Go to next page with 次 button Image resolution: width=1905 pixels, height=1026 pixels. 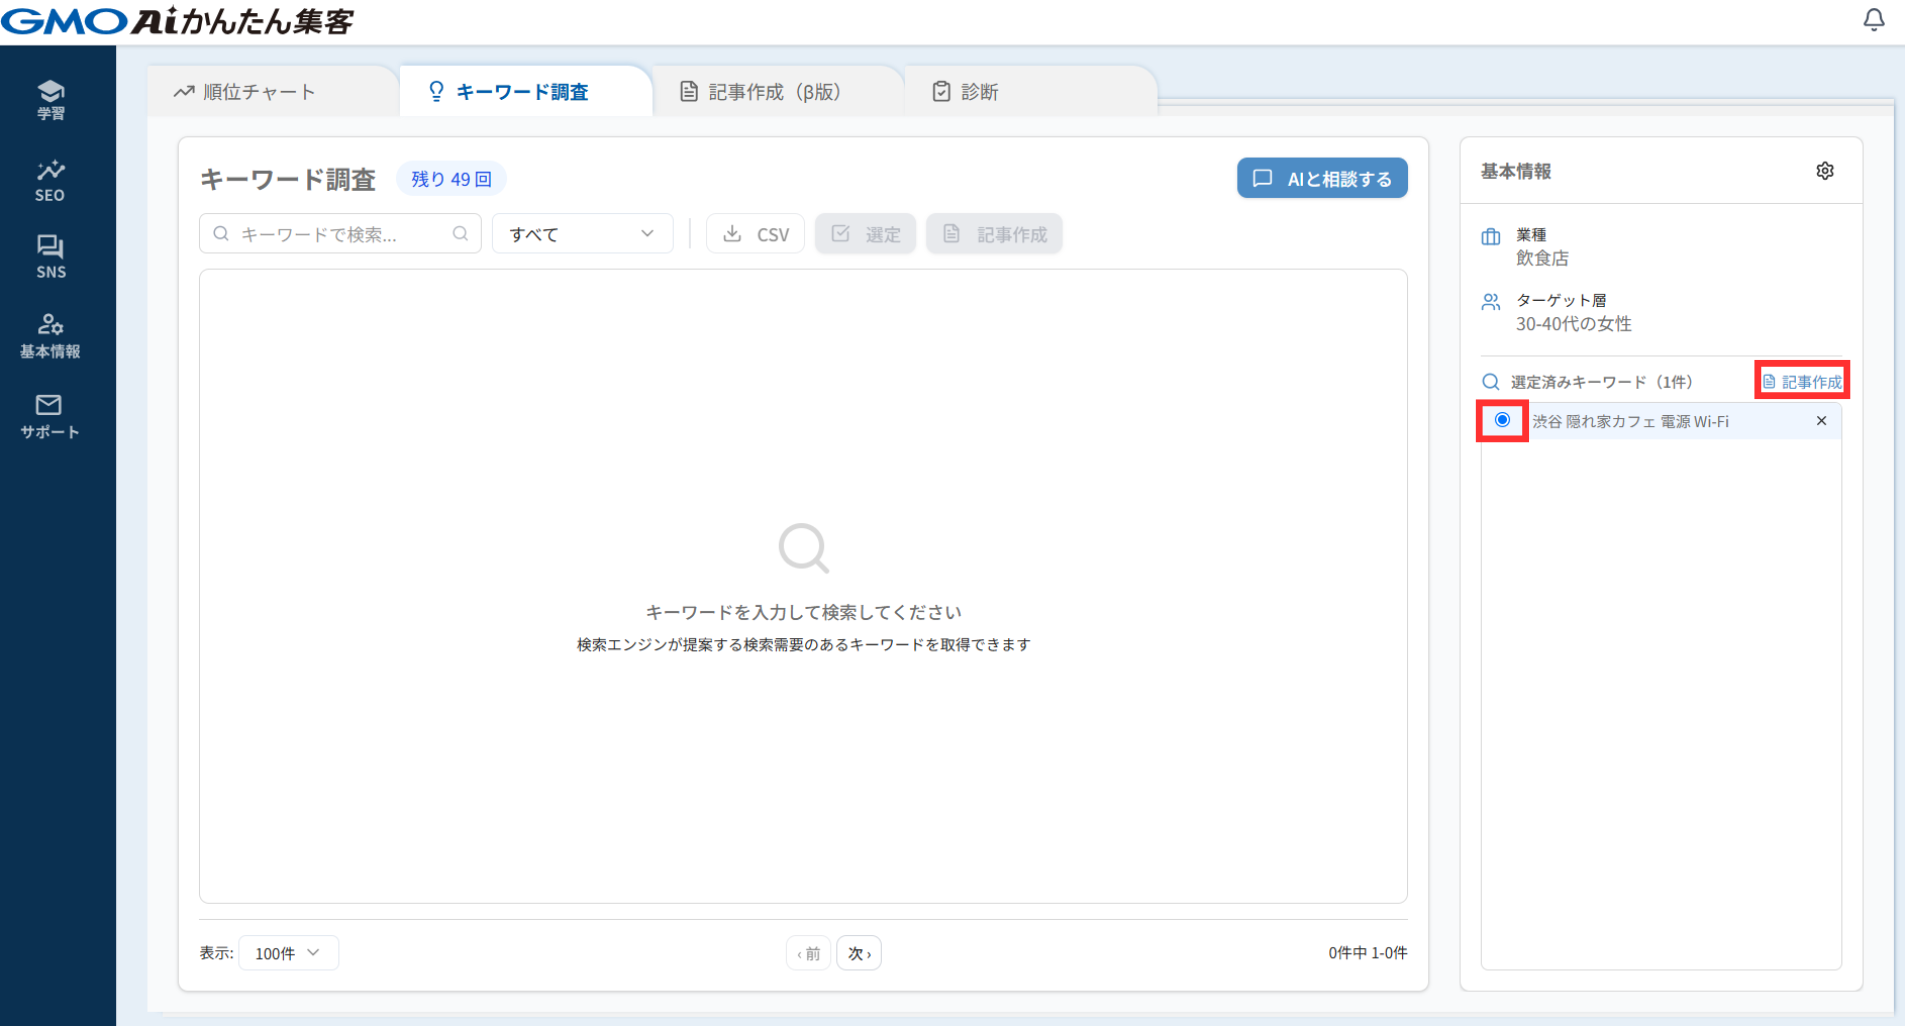(859, 954)
